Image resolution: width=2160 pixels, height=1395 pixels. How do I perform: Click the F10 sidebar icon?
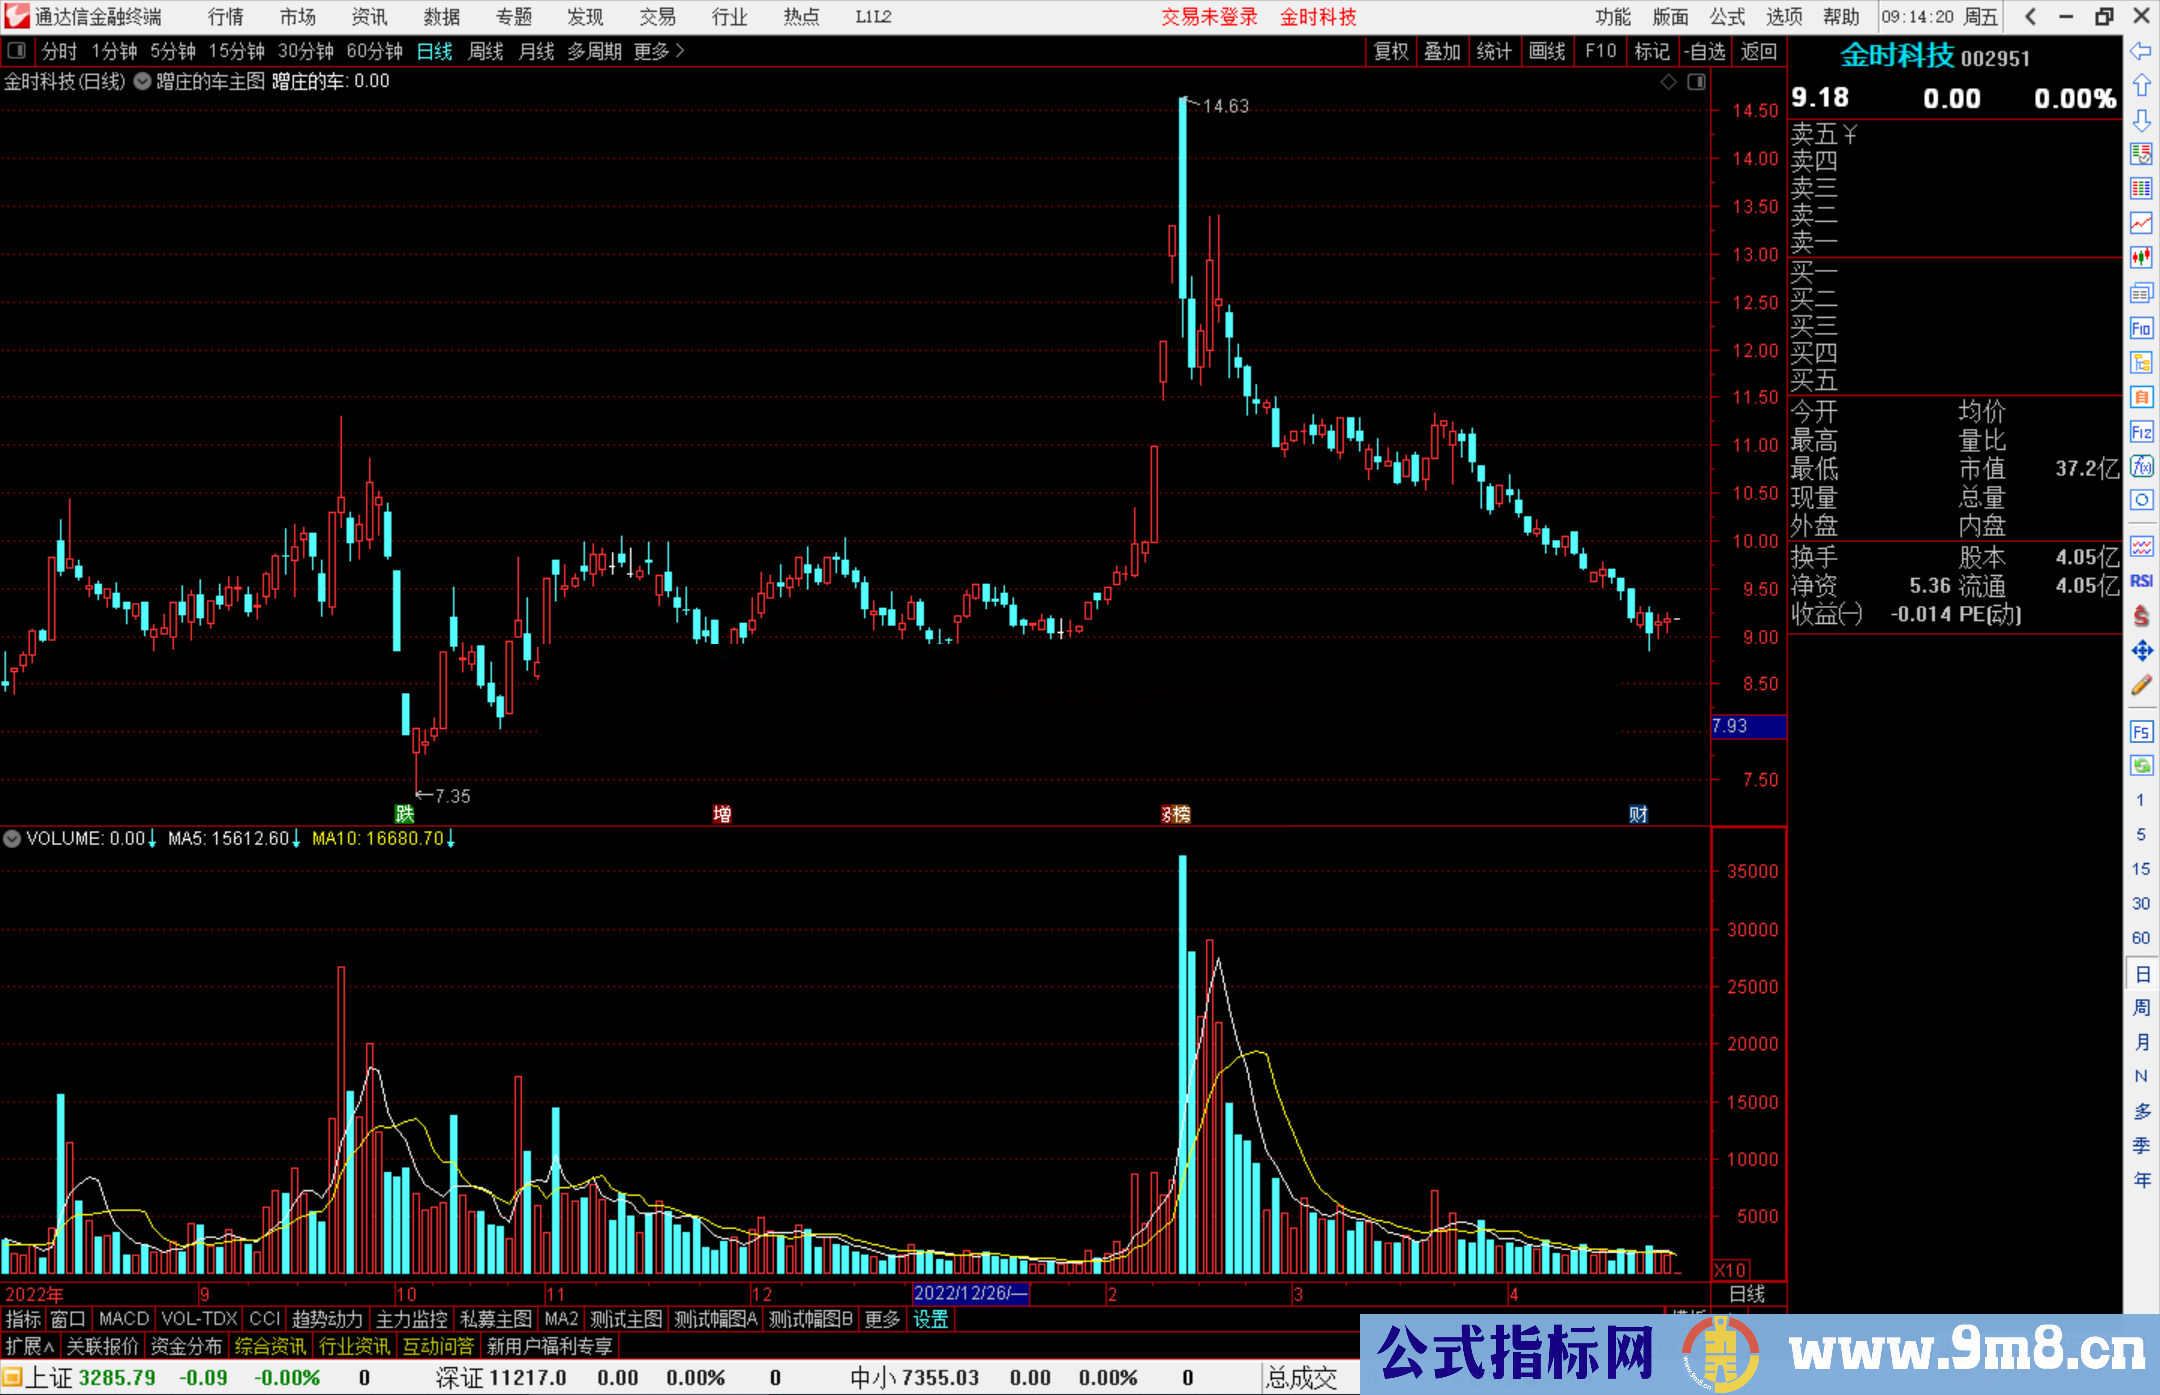pyautogui.click(x=2141, y=328)
